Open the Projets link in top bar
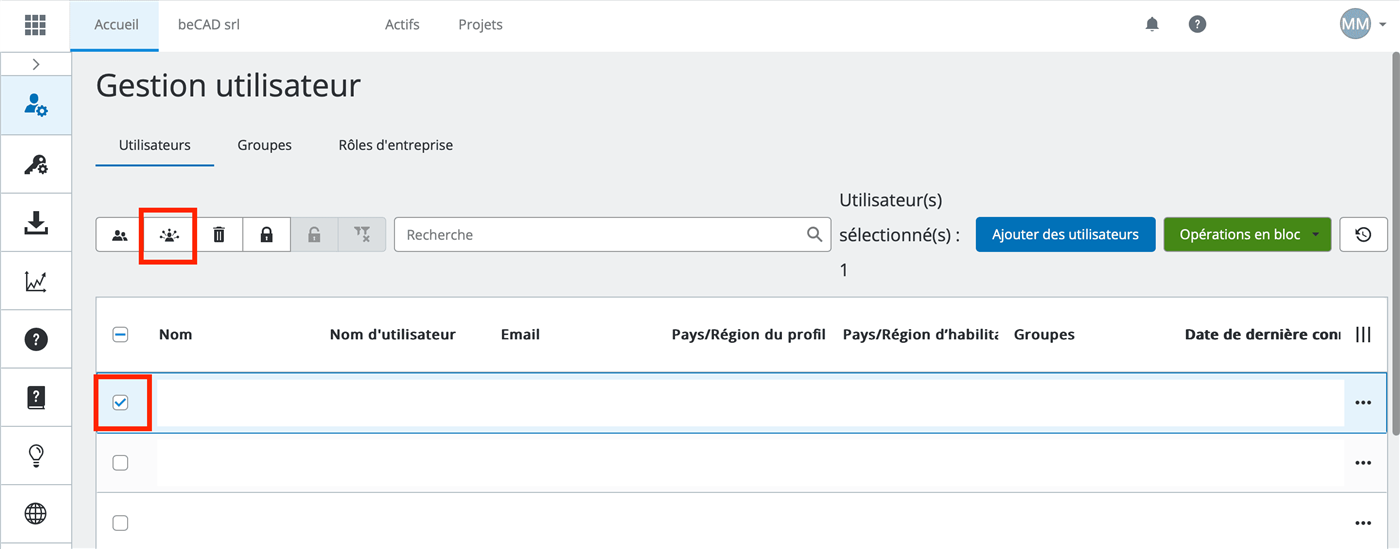The height and width of the screenshot is (549, 1400). click(480, 25)
